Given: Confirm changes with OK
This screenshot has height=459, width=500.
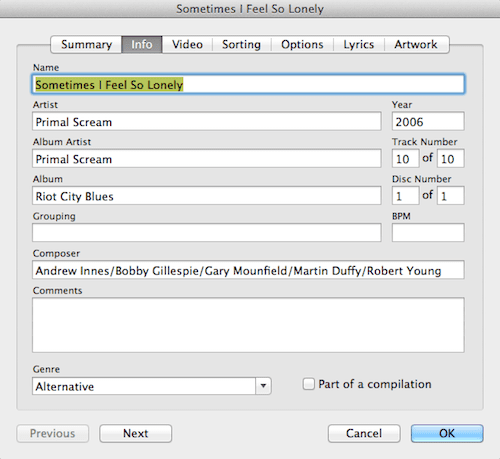Looking at the screenshot, I should (447, 433).
